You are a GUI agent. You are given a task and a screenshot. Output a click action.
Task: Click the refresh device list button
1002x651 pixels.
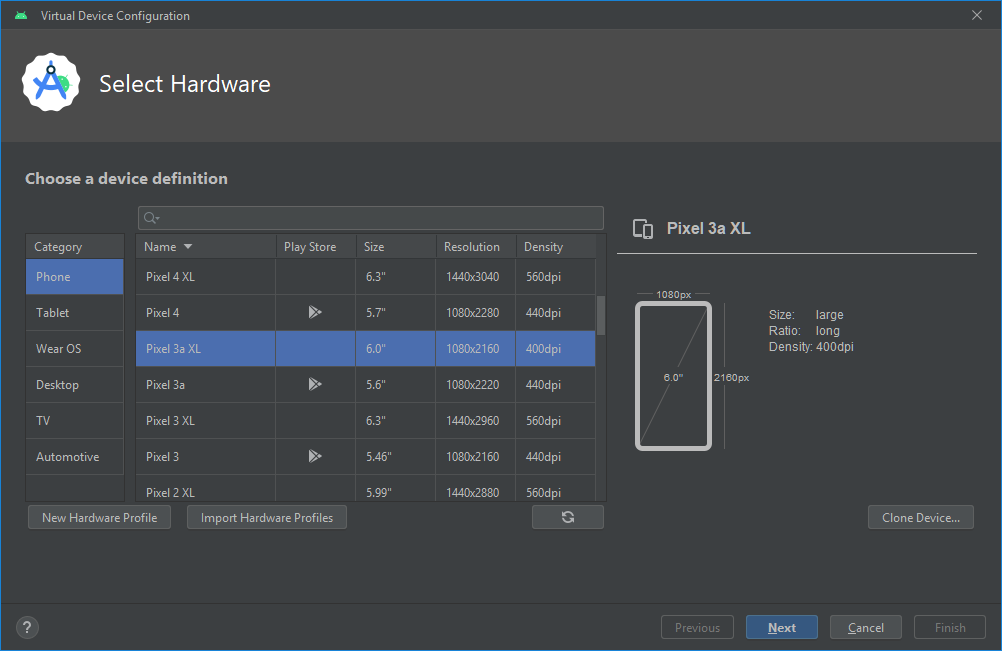(567, 517)
